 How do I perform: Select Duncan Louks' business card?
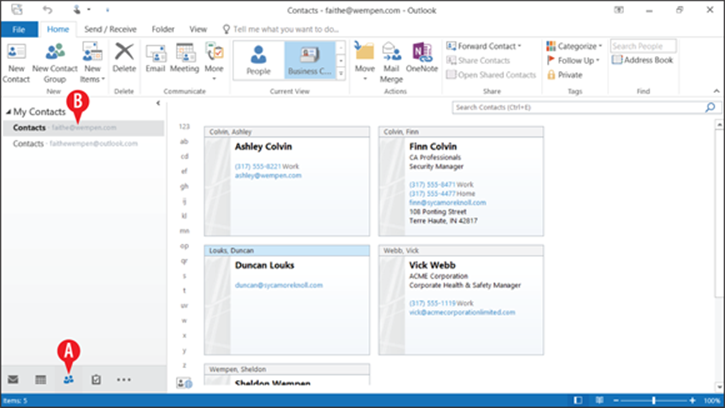coord(287,300)
